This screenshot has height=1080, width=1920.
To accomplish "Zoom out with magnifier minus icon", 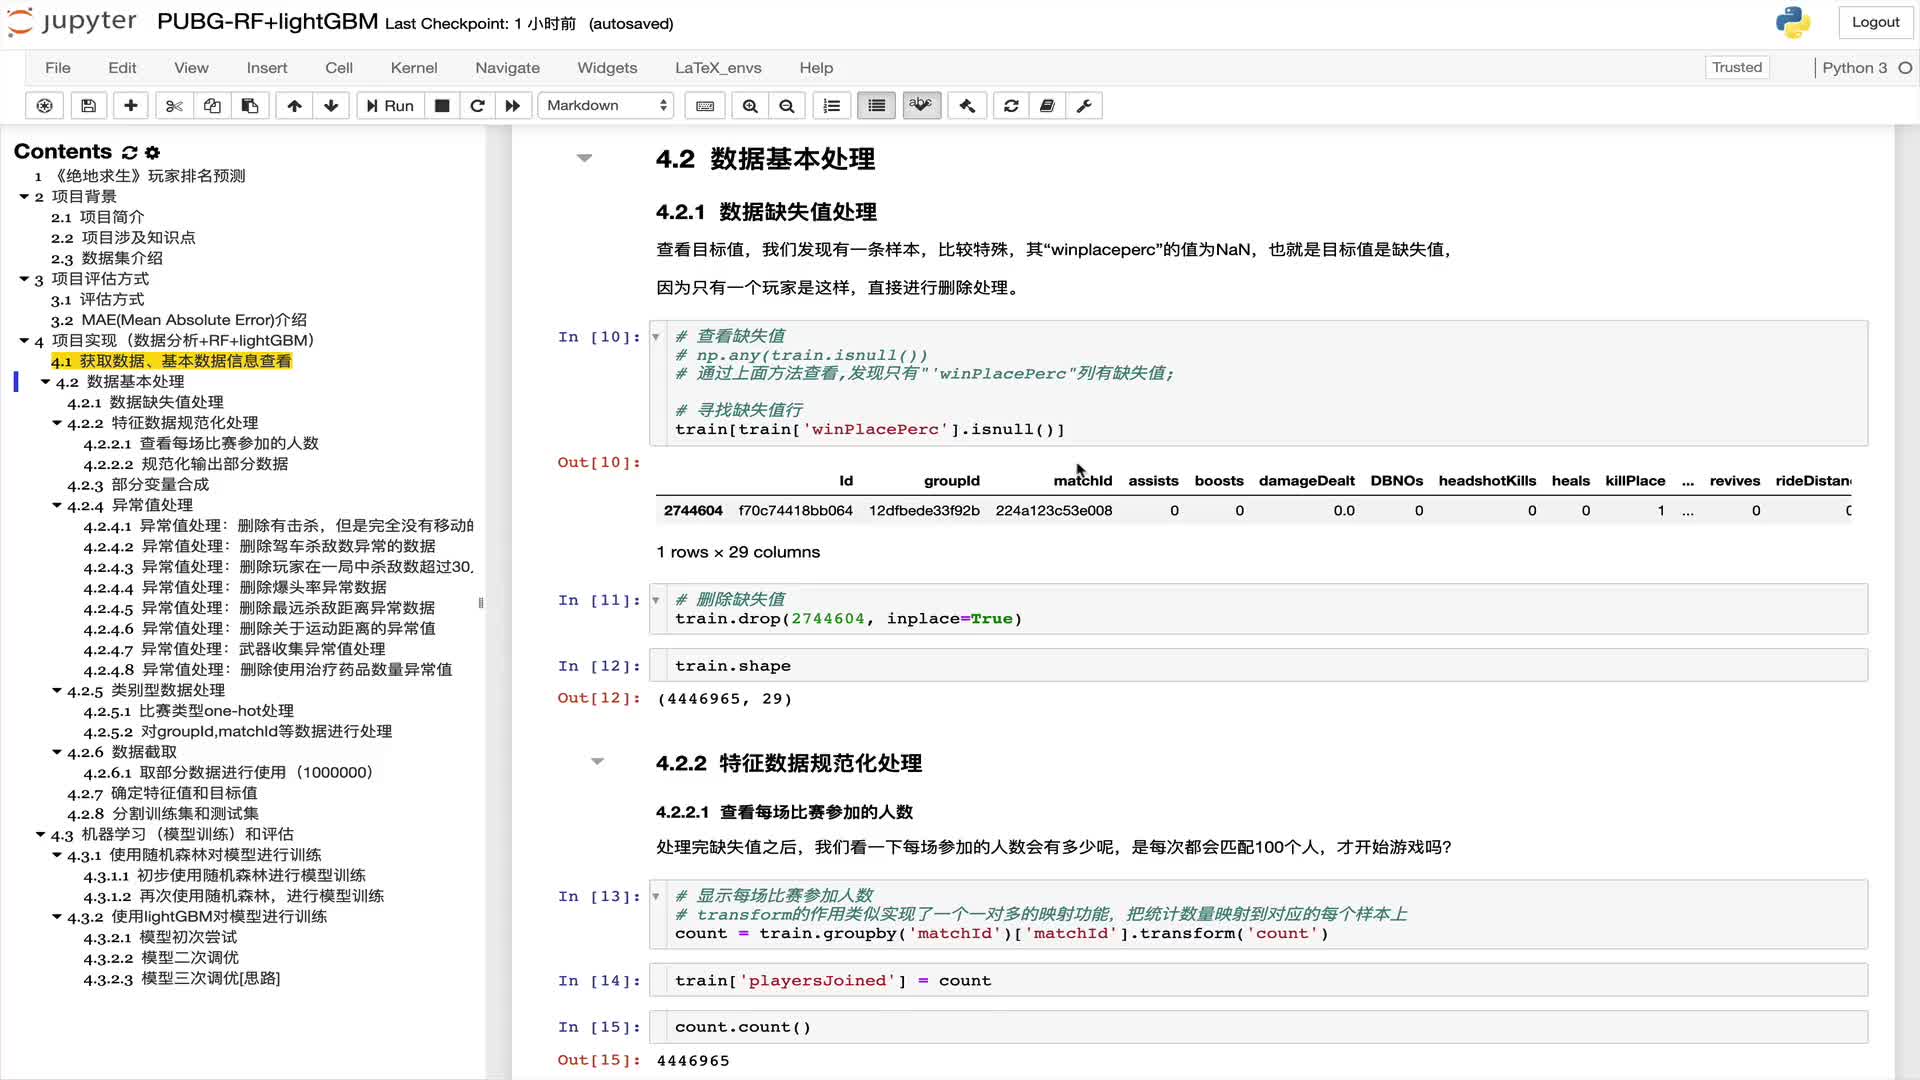I will pos(787,106).
